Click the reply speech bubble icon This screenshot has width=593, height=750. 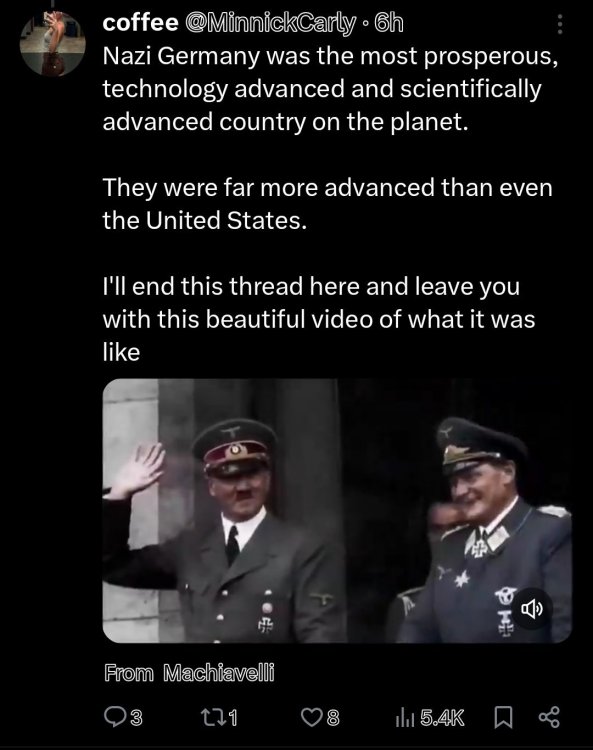click(x=115, y=717)
